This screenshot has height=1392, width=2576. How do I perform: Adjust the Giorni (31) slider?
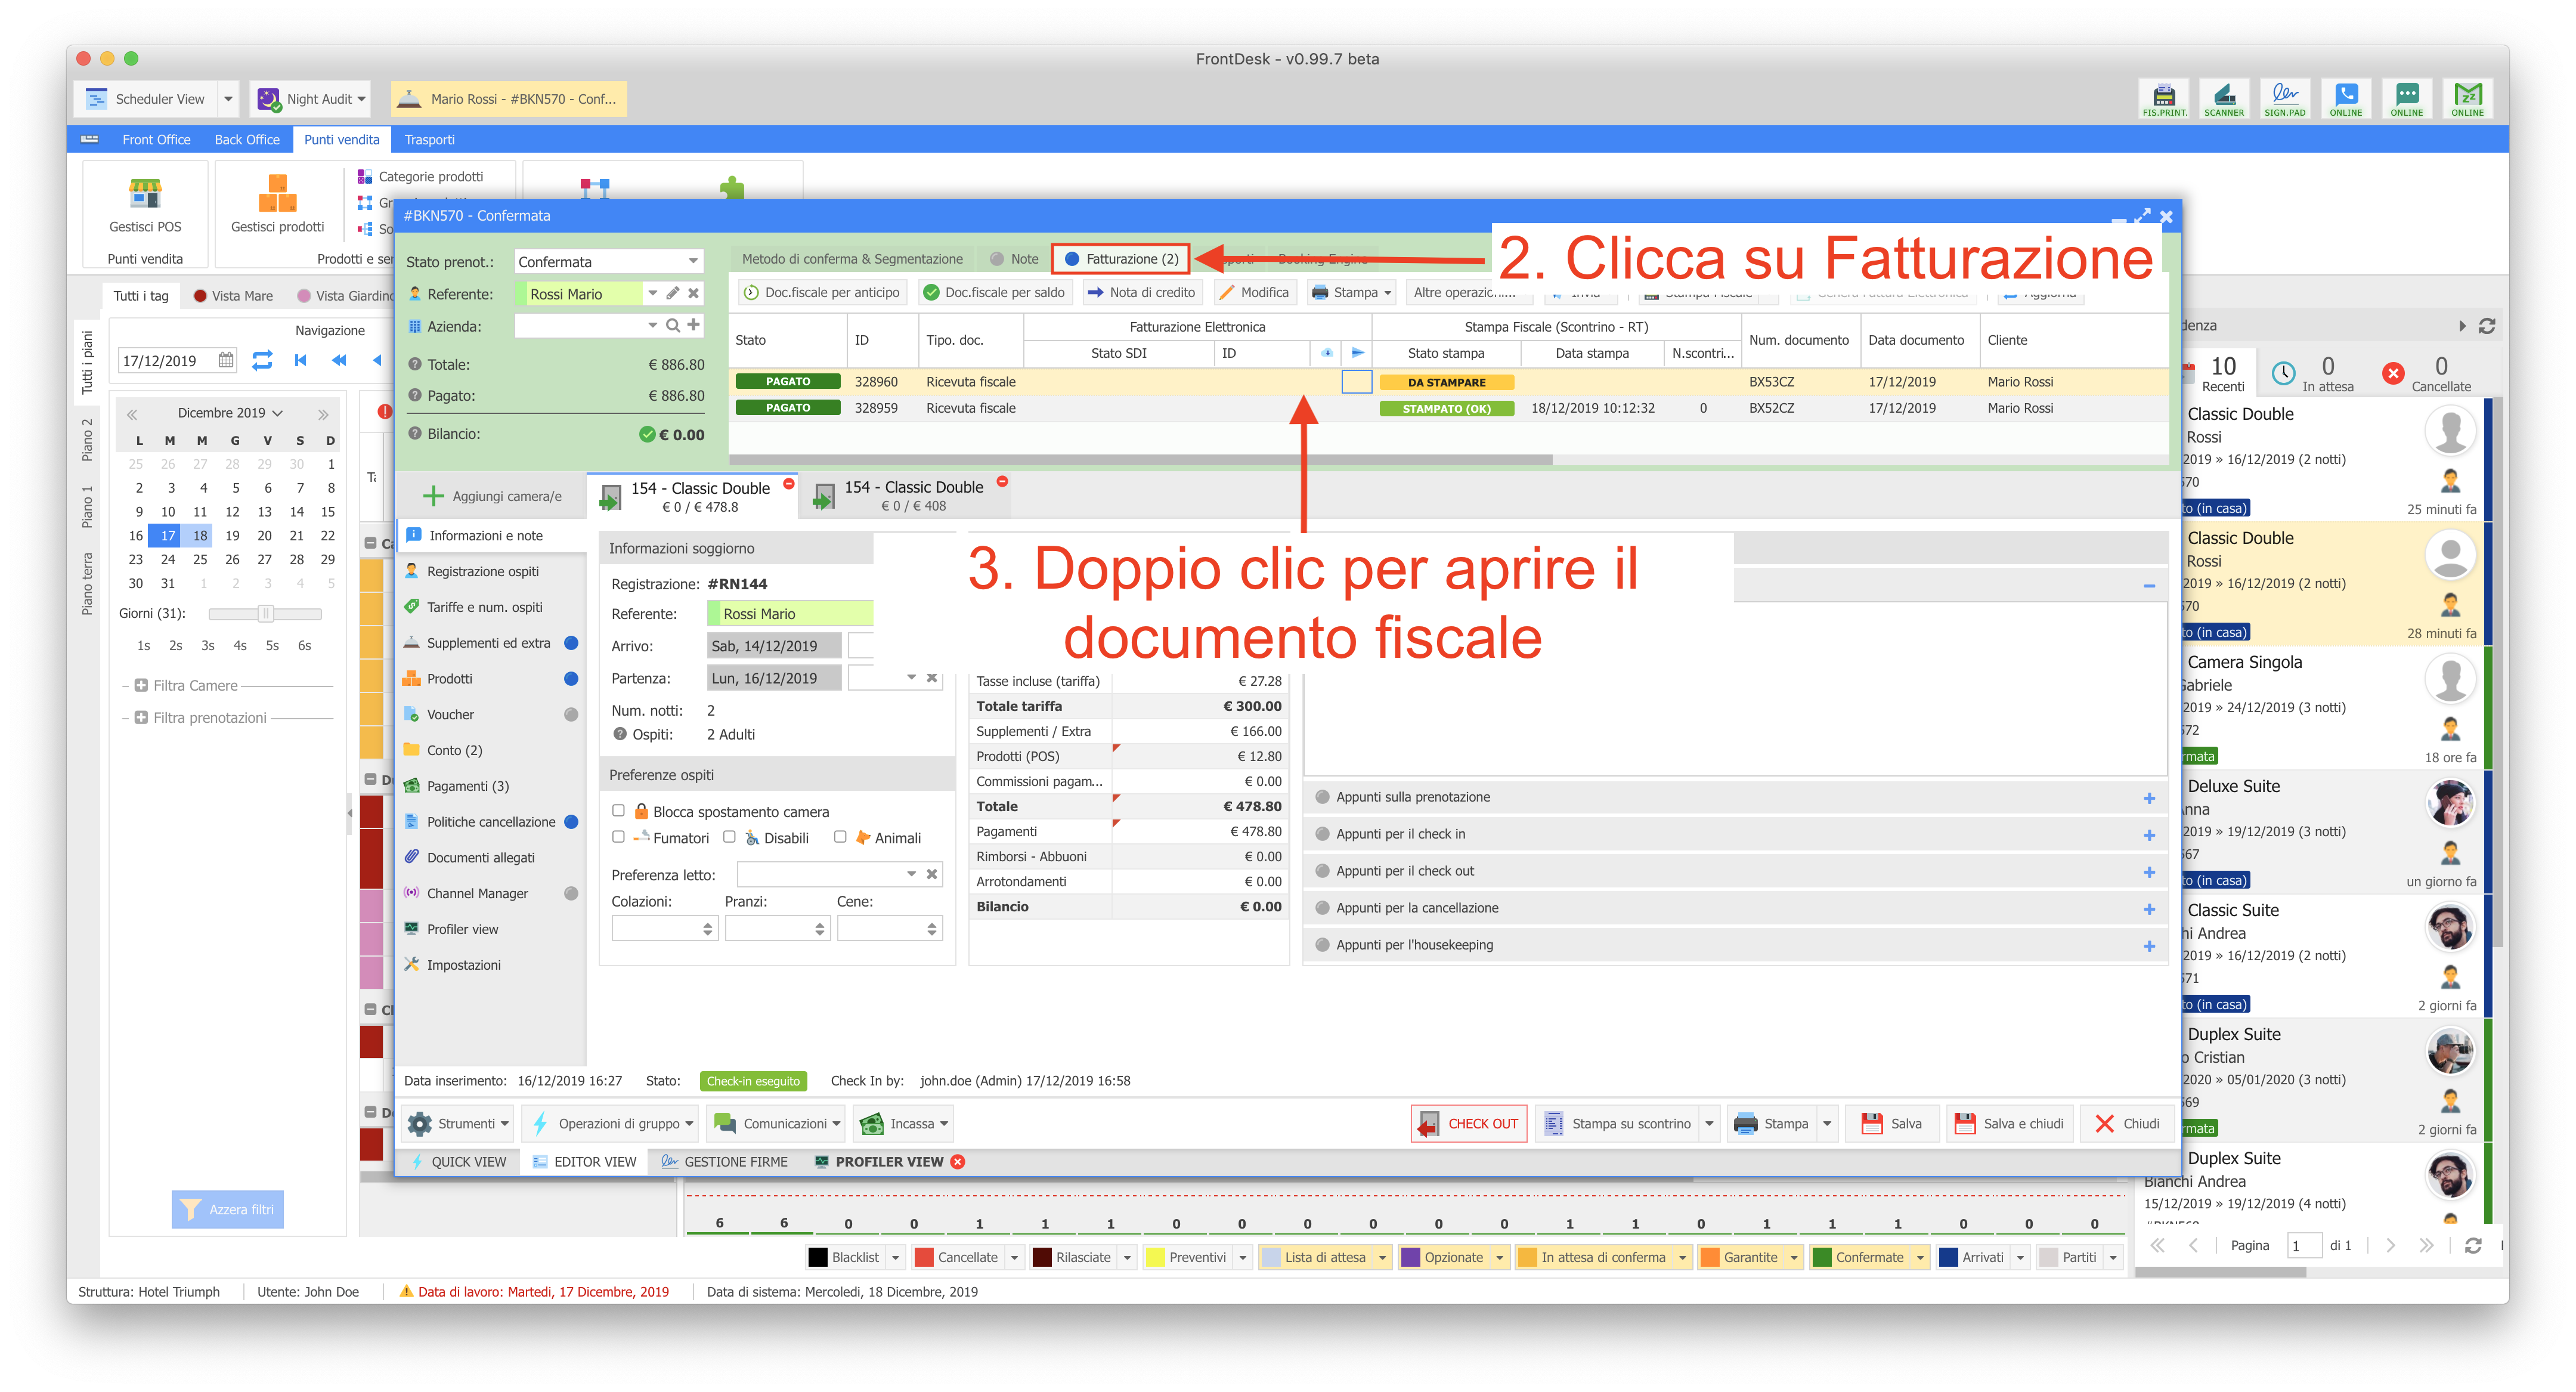[265, 613]
